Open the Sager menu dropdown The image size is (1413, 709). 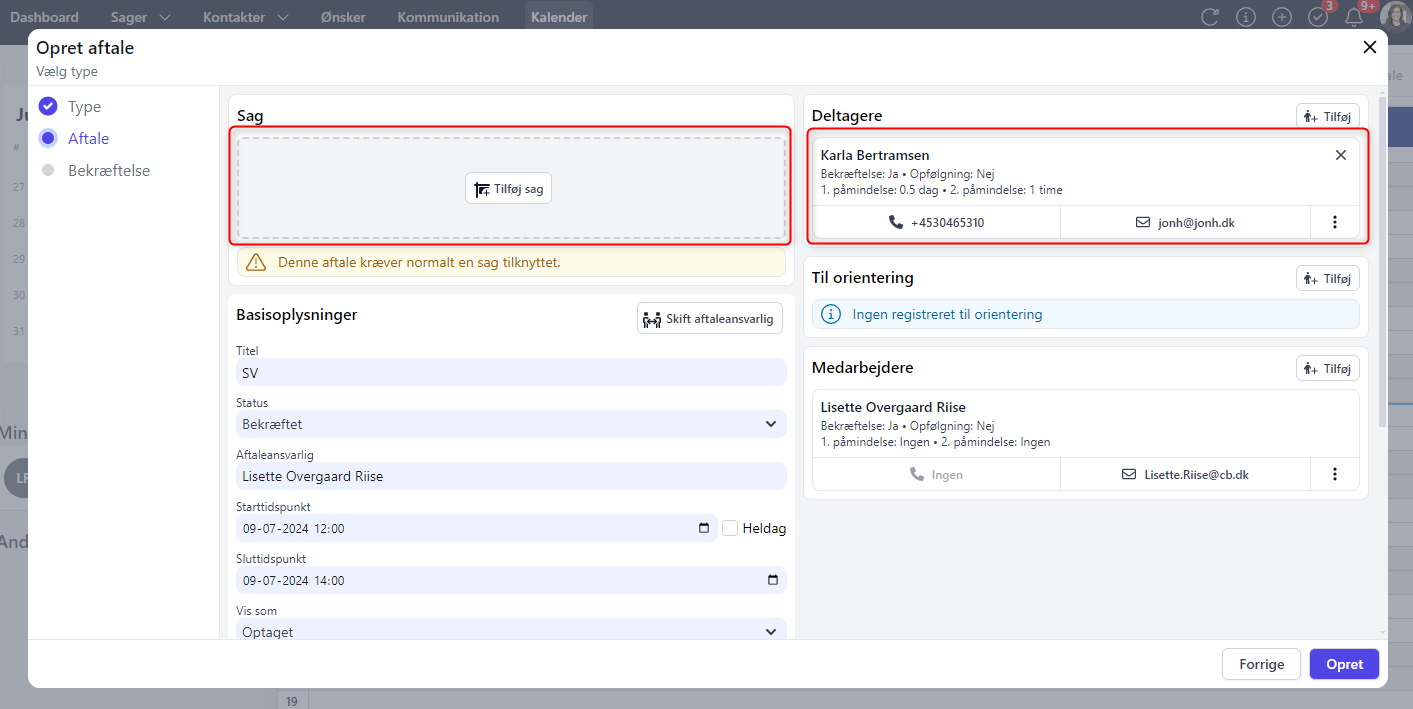click(141, 17)
